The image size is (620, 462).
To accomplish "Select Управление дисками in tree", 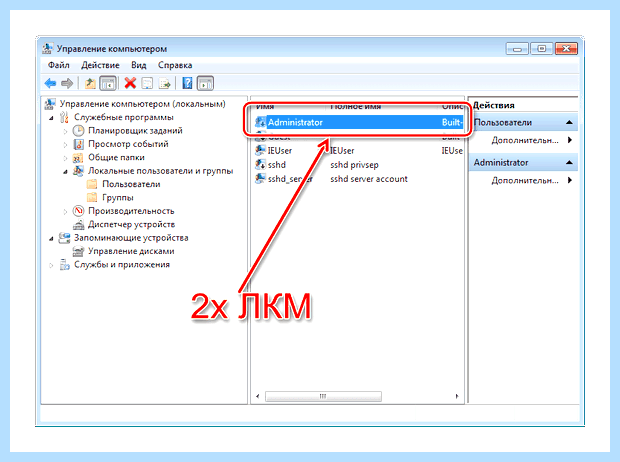I will (x=131, y=251).
